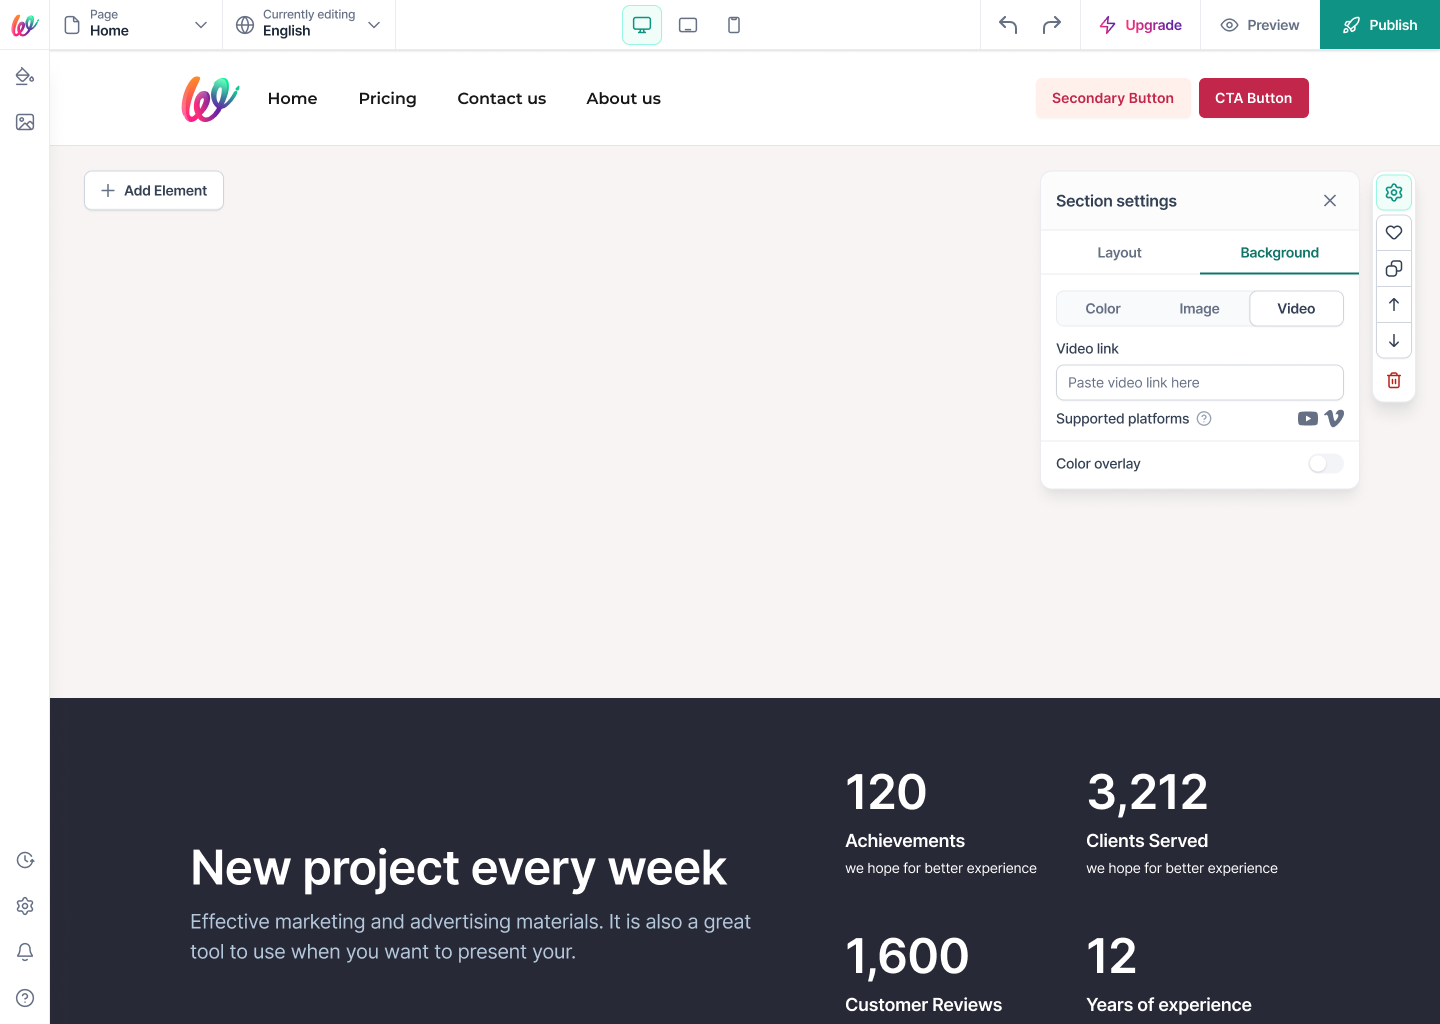Click the site logo in header preview
The image size is (1440, 1024).
click(210, 99)
